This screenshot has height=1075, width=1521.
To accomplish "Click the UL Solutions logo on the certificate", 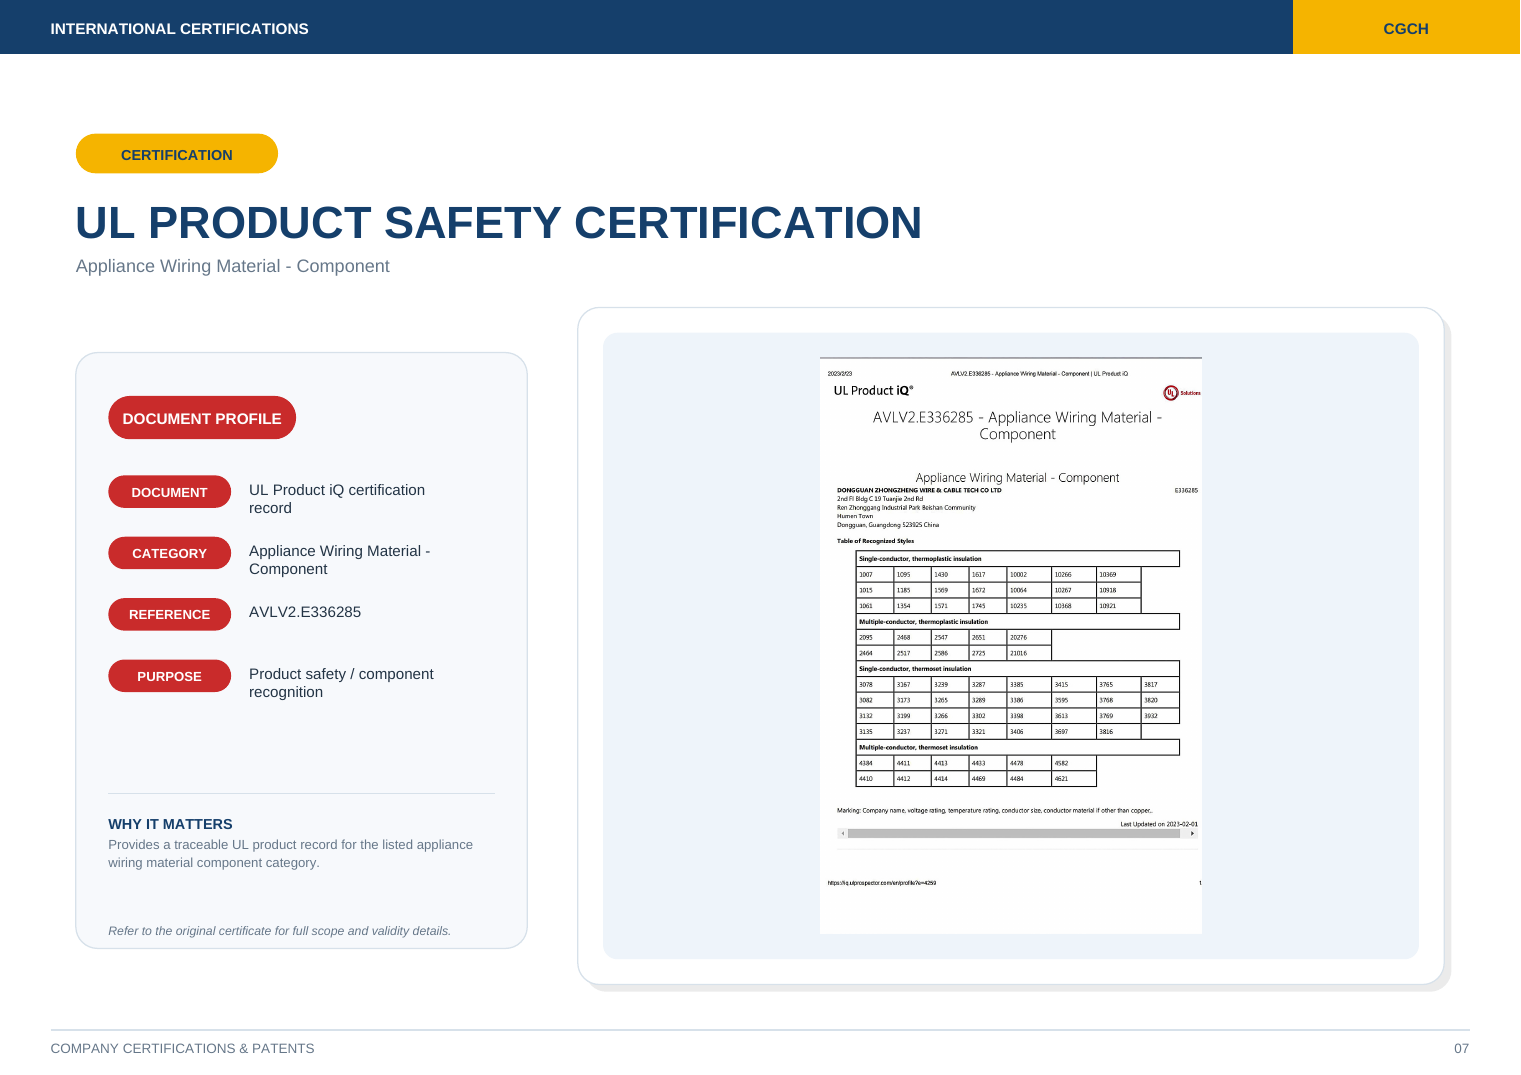I will pos(1182,393).
